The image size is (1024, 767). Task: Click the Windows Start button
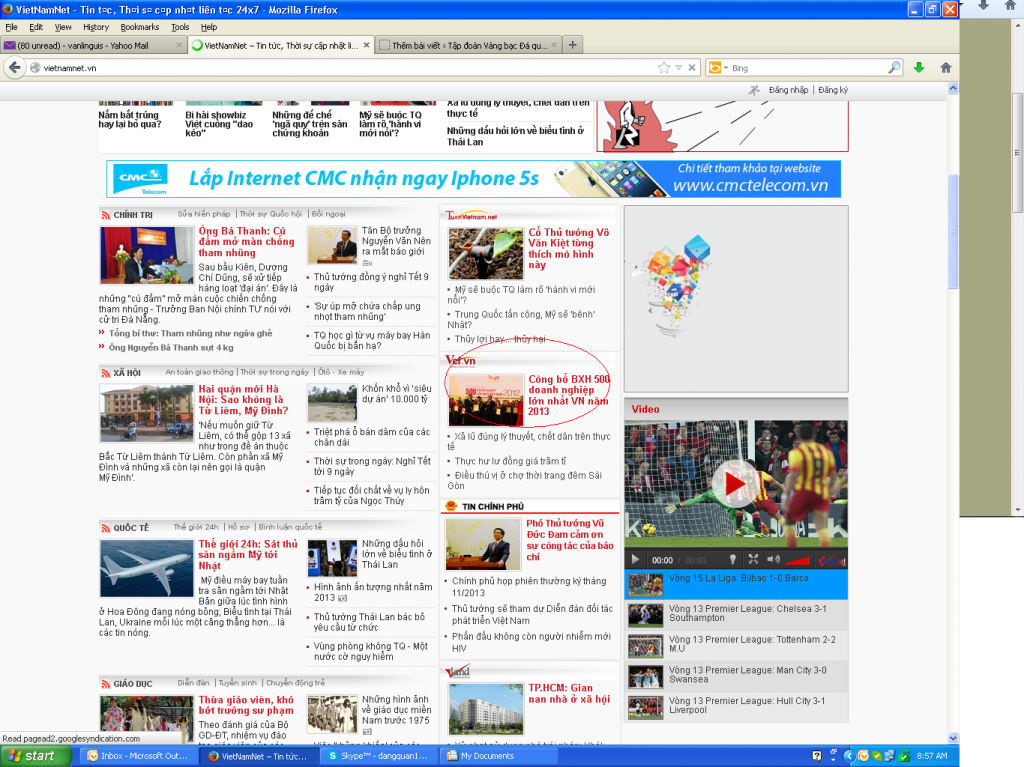pyautogui.click(x=35, y=756)
